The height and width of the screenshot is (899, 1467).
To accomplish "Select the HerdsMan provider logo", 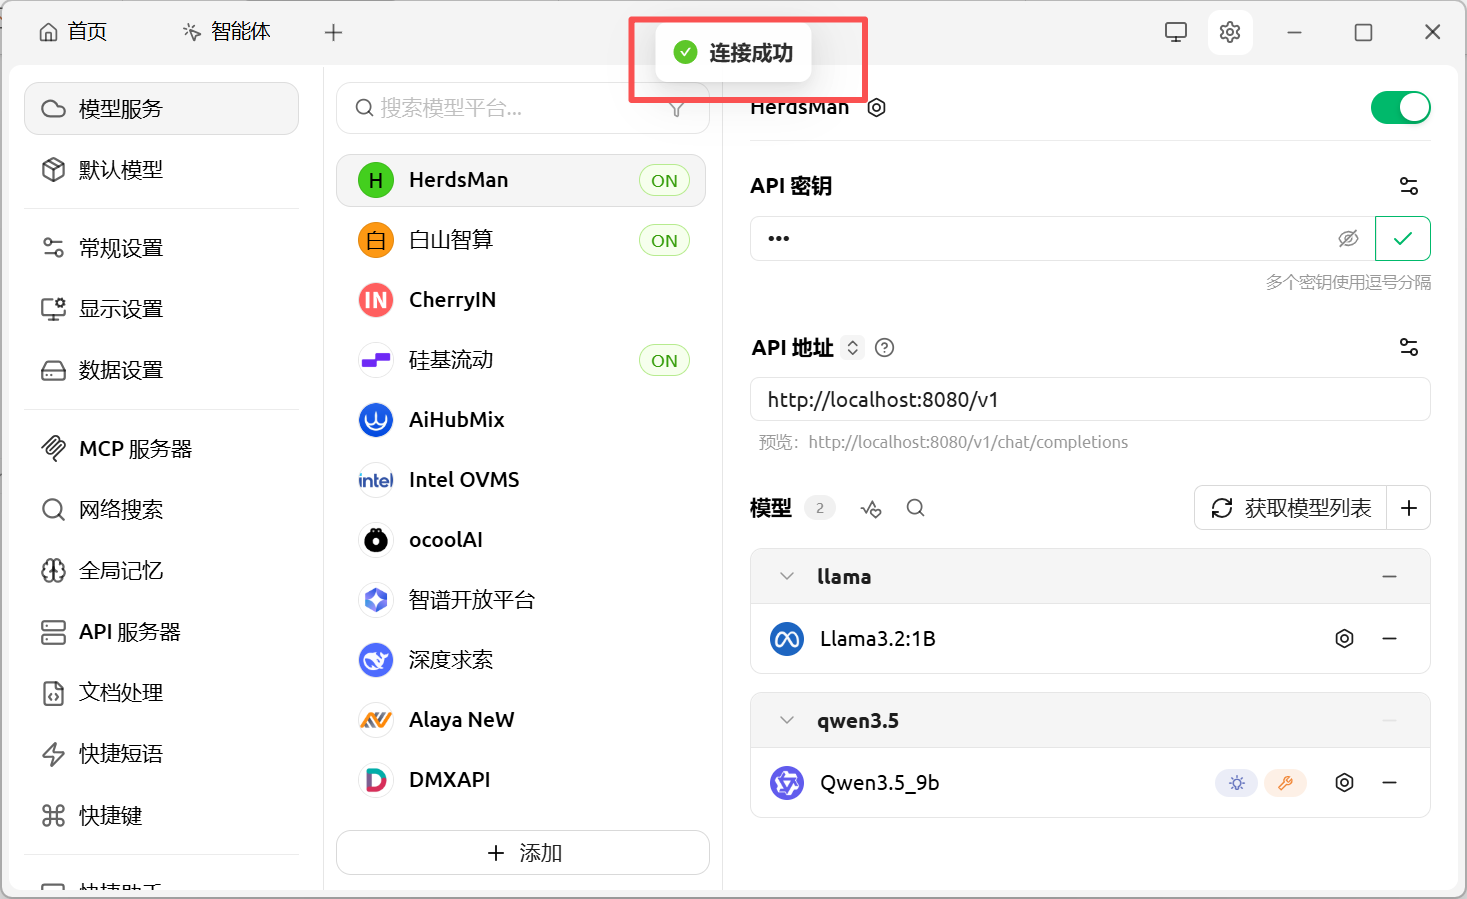I will click(x=376, y=180).
